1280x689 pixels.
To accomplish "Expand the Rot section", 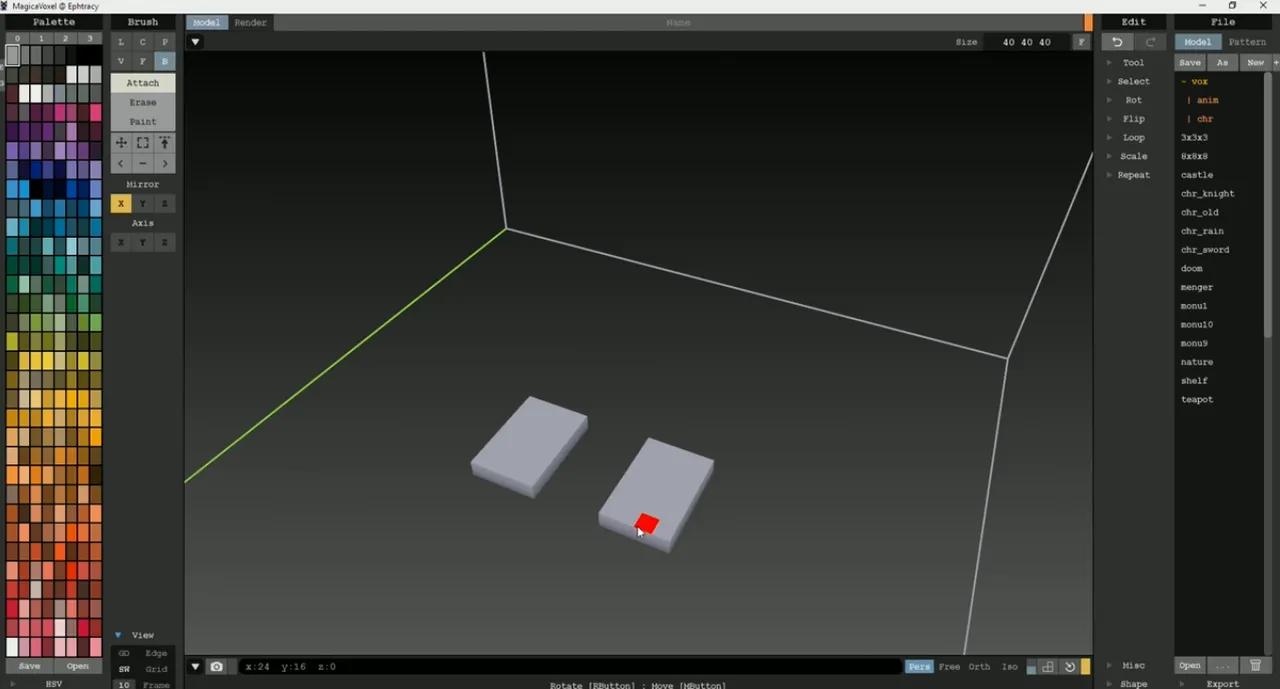I will pos(1133,100).
